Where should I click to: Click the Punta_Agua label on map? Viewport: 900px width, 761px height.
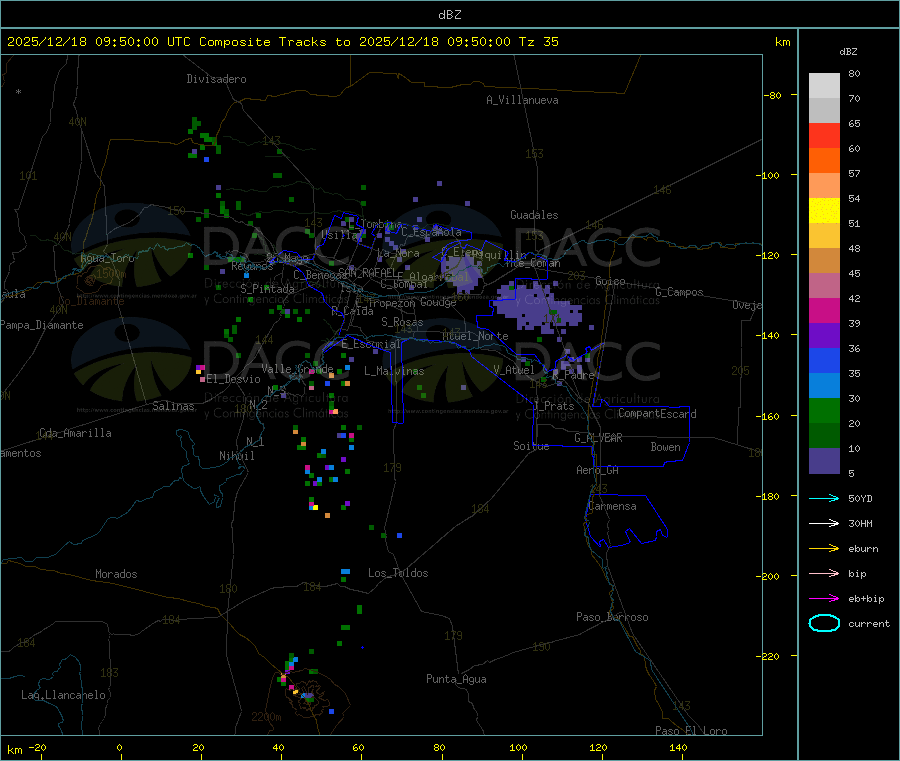pyautogui.click(x=456, y=679)
